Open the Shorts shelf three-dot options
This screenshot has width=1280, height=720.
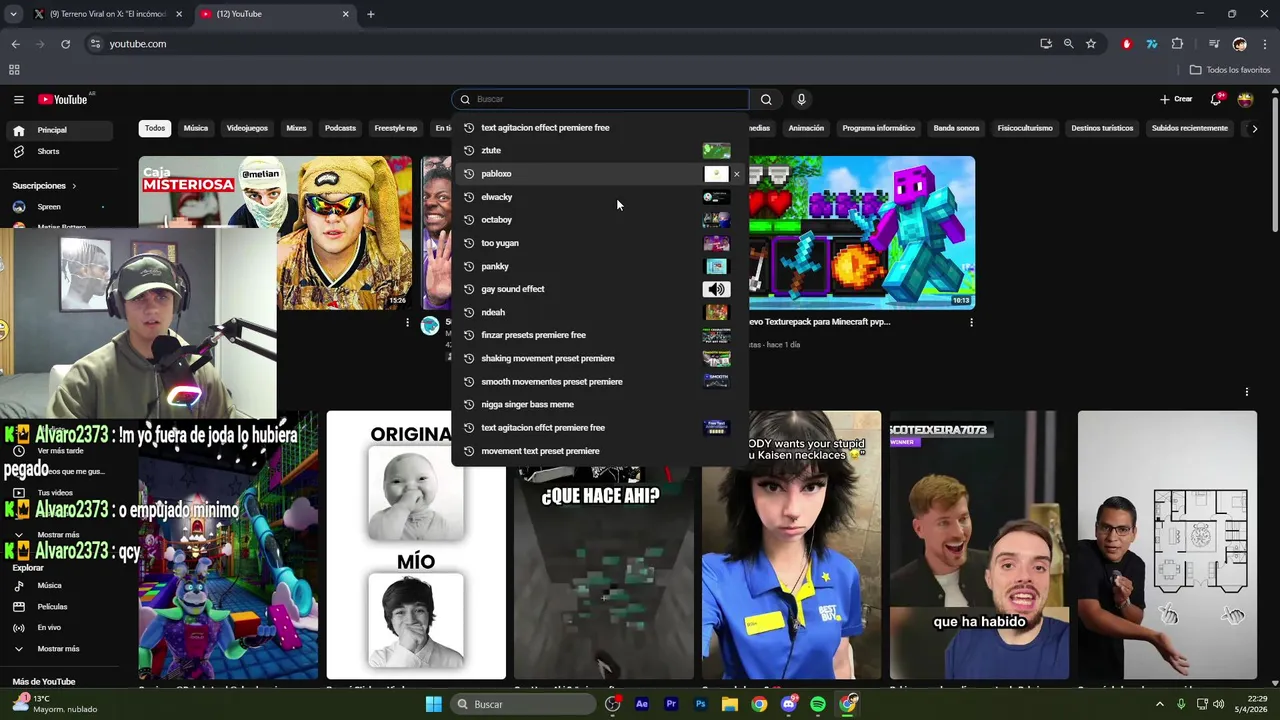[1246, 392]
